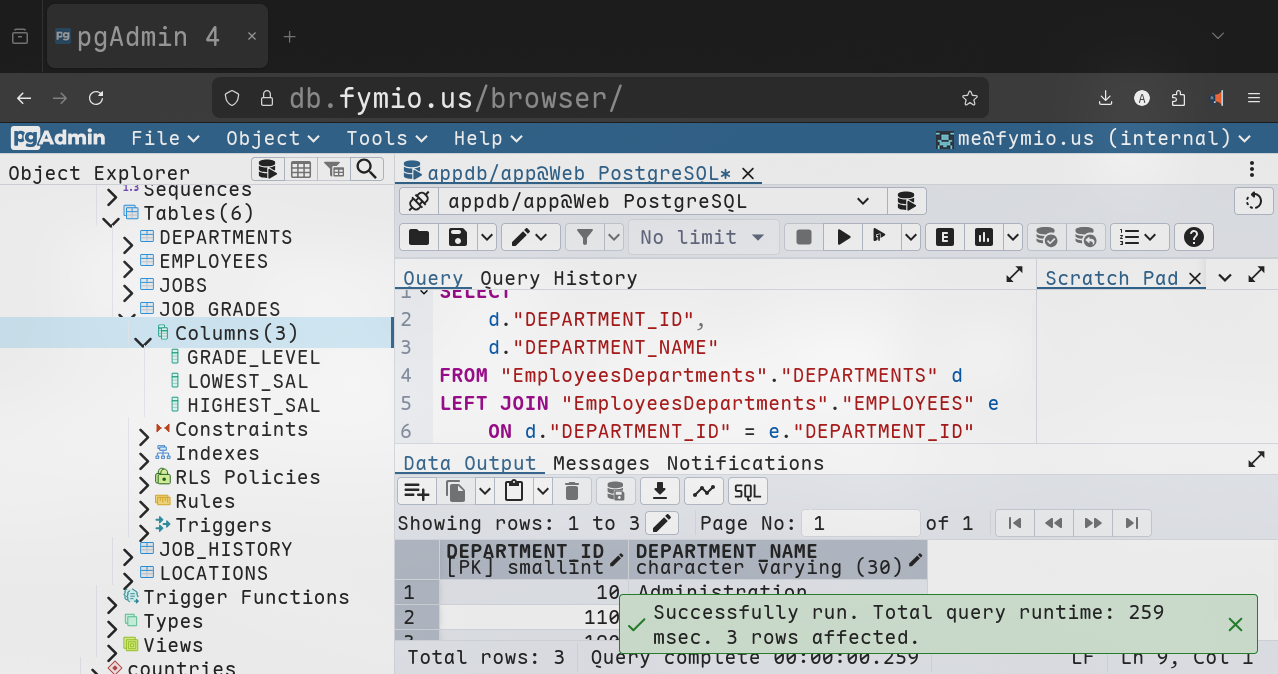This screenshot has height=674, width=1278.
Task: Download results as CSV file
Action: [659, 491]
